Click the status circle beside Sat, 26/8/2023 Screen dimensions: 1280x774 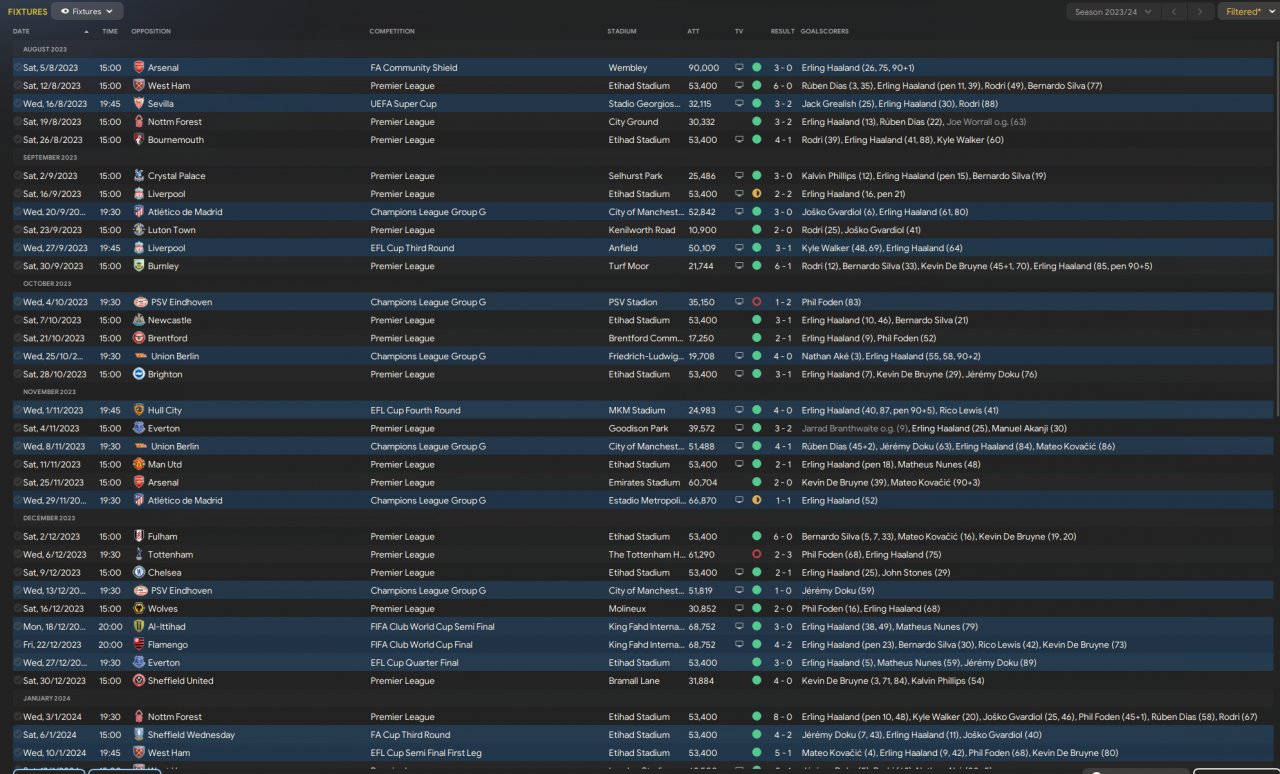pos(18,140)
